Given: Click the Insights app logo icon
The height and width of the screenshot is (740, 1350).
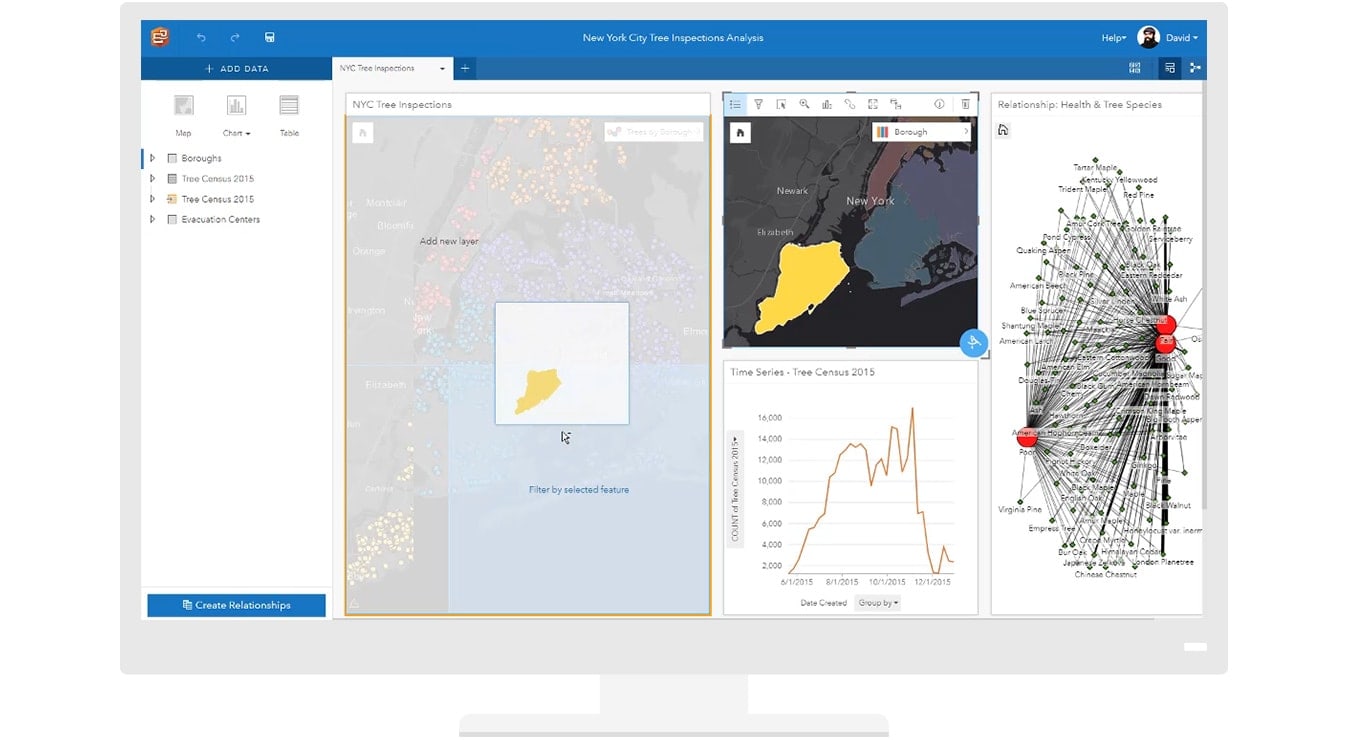Looking at the screenshot, I should (x=160, y=37).
